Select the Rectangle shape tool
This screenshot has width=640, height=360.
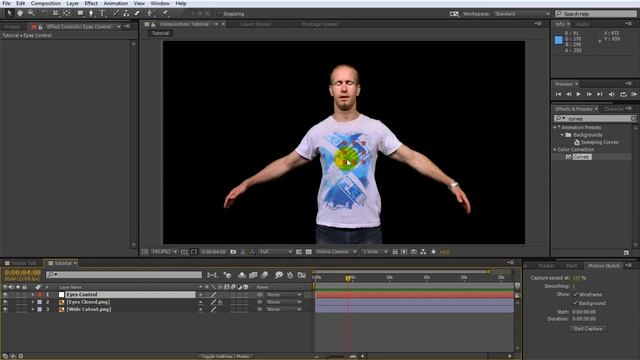click(x=80, y=13)
